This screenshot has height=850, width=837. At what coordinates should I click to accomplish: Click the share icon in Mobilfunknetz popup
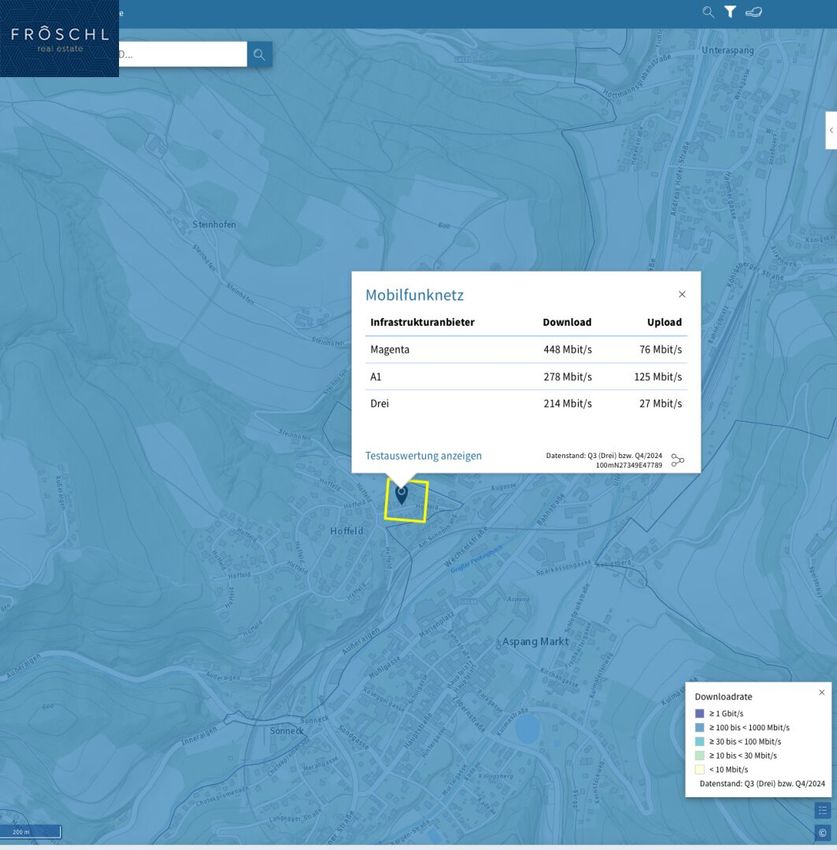click(678, 460)
